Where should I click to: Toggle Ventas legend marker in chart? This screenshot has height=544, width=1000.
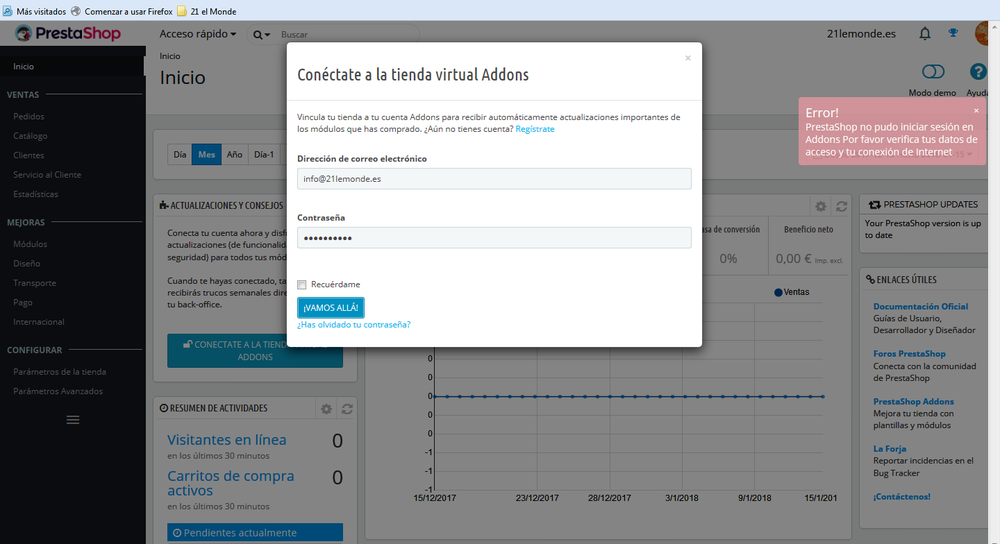pos(778,292)
